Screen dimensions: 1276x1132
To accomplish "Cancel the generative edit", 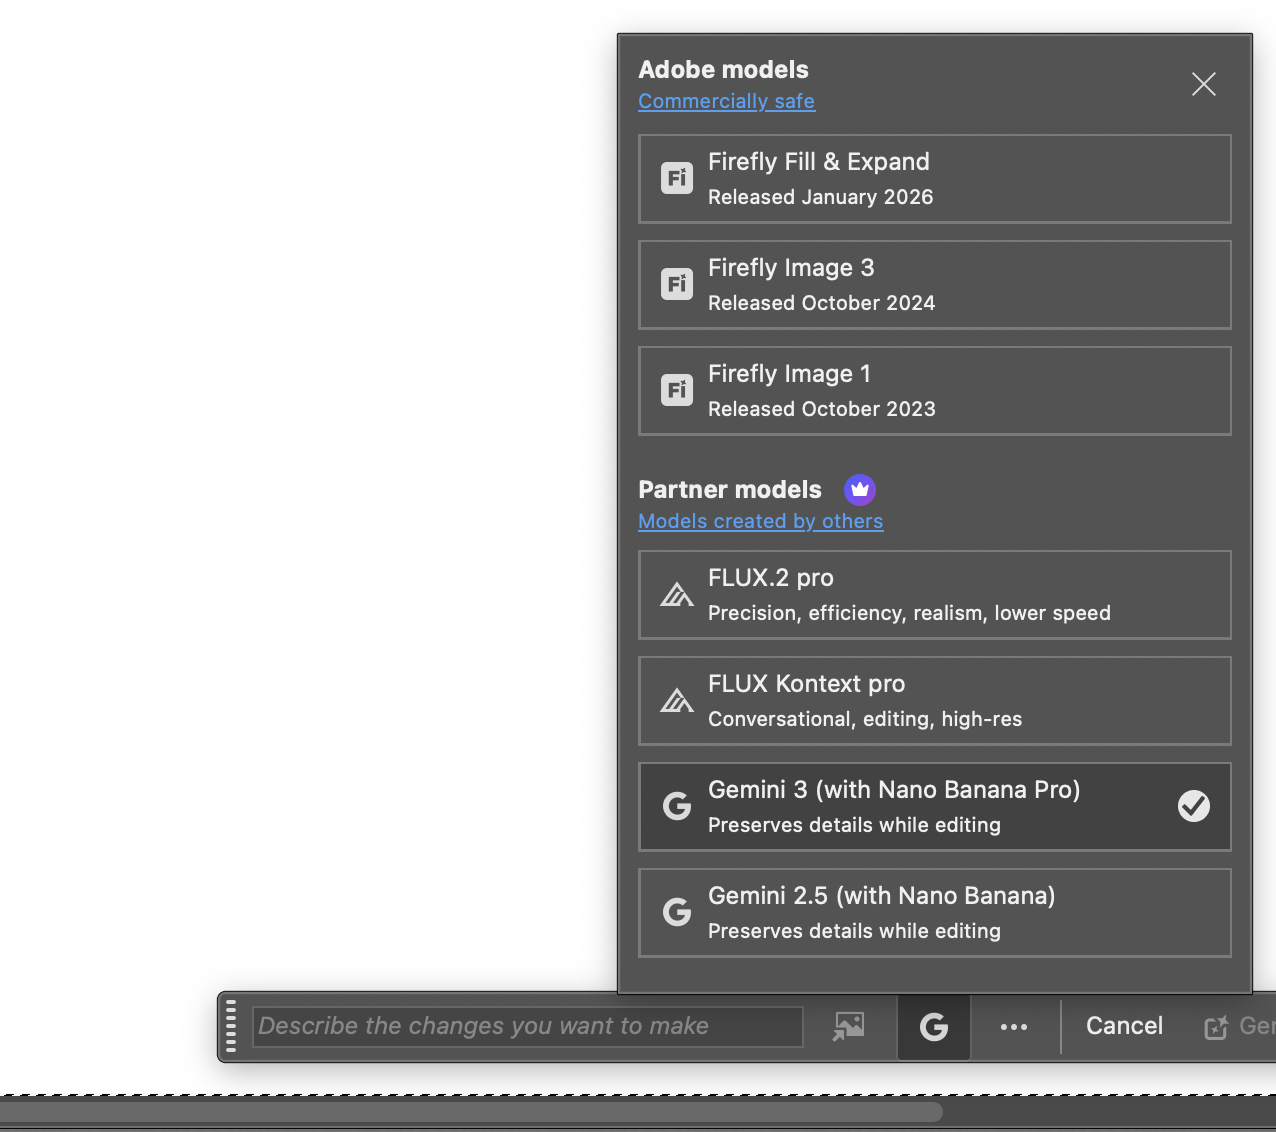I will [1125, 1026].
